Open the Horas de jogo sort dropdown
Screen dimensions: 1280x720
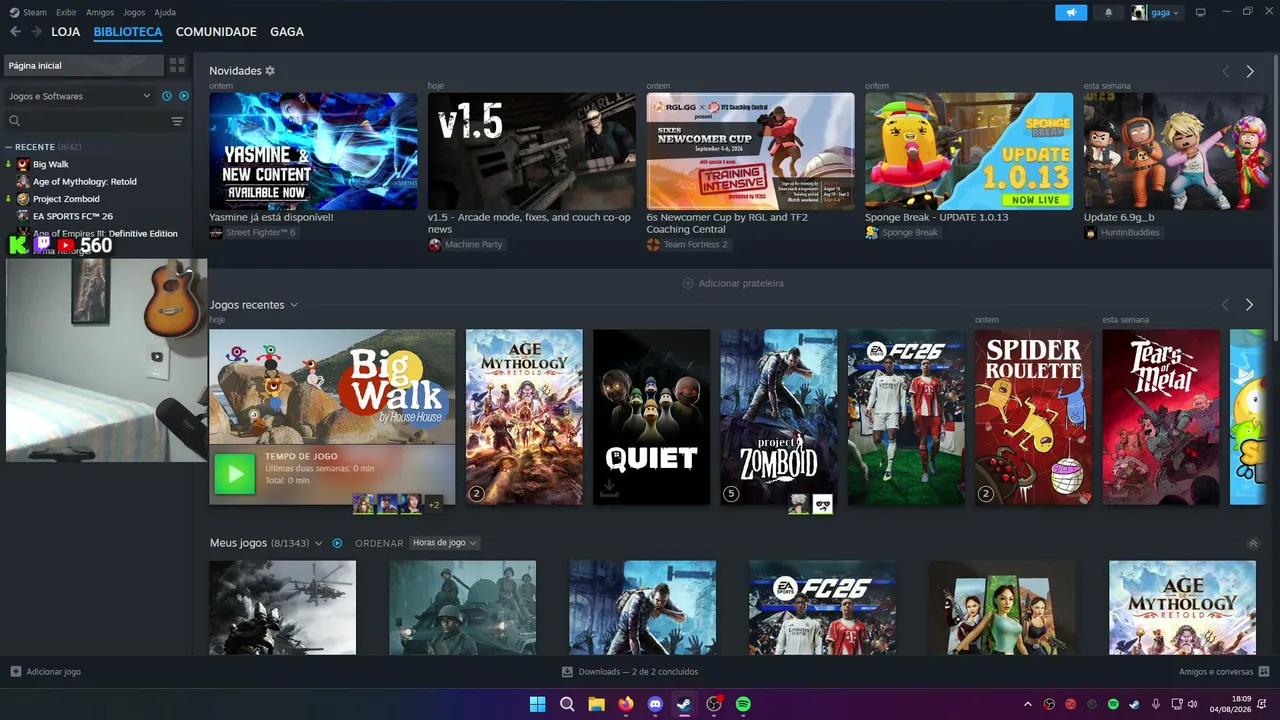[445, 543]
